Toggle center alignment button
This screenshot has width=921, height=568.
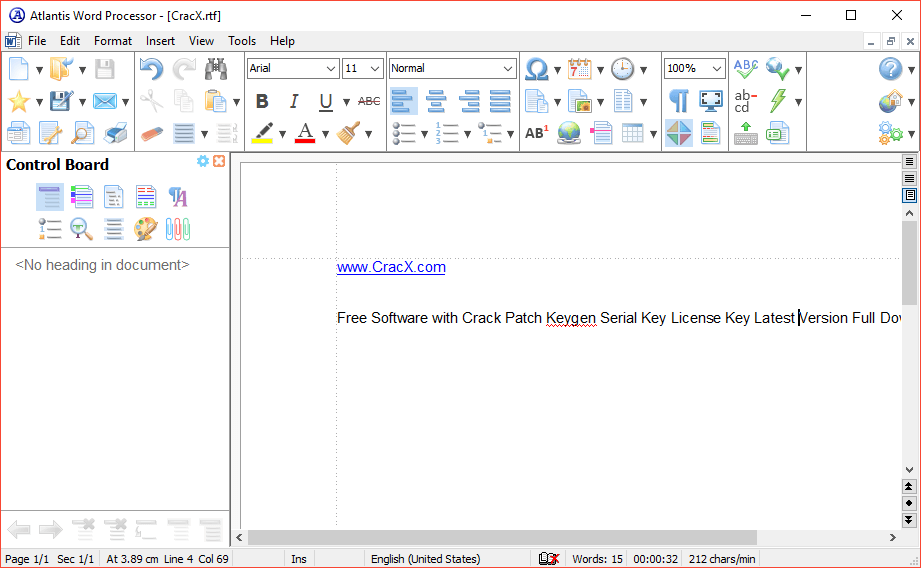pyautogui.click(x=436, y=101)
